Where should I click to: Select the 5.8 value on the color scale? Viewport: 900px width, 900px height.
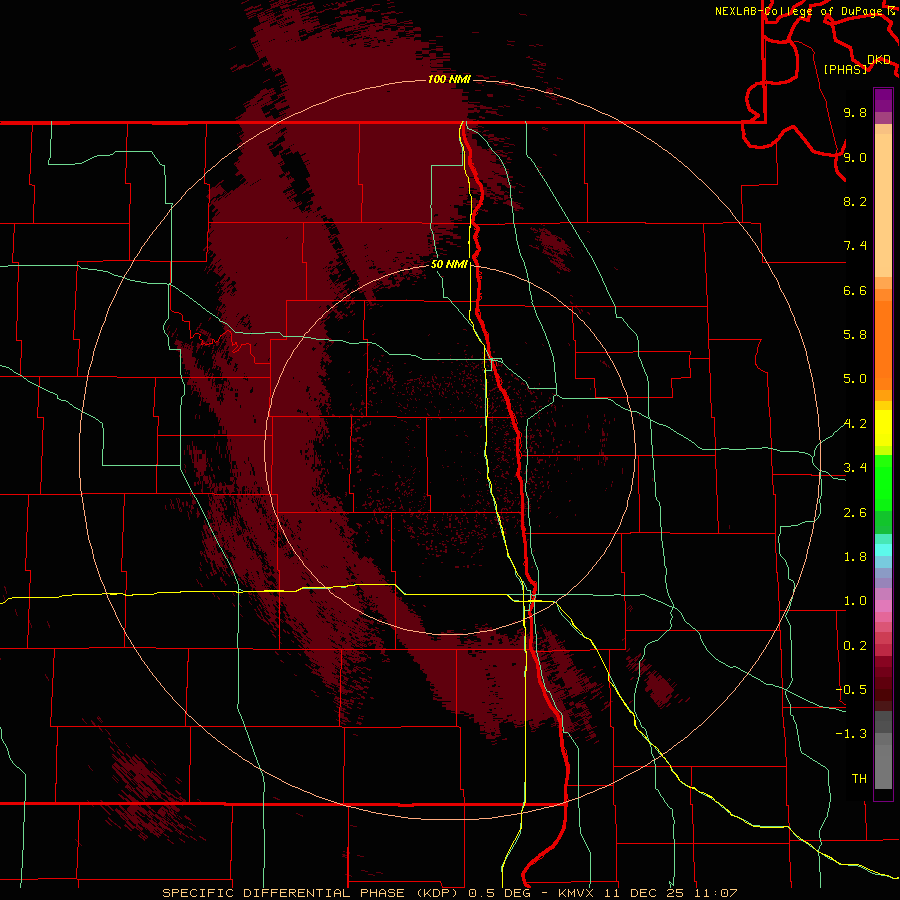855,335
